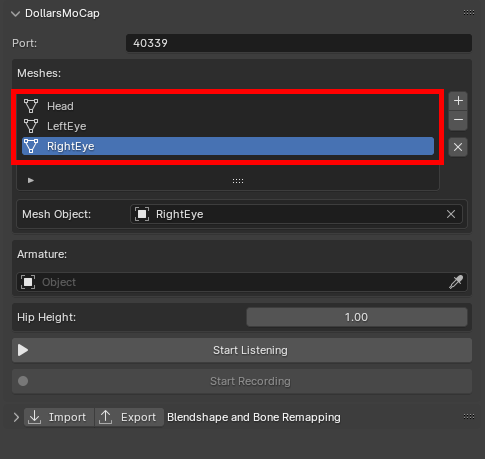Select the Head mesh in the list
The width and height of the screenshot is (485, 459).
(x=228, y=106)
